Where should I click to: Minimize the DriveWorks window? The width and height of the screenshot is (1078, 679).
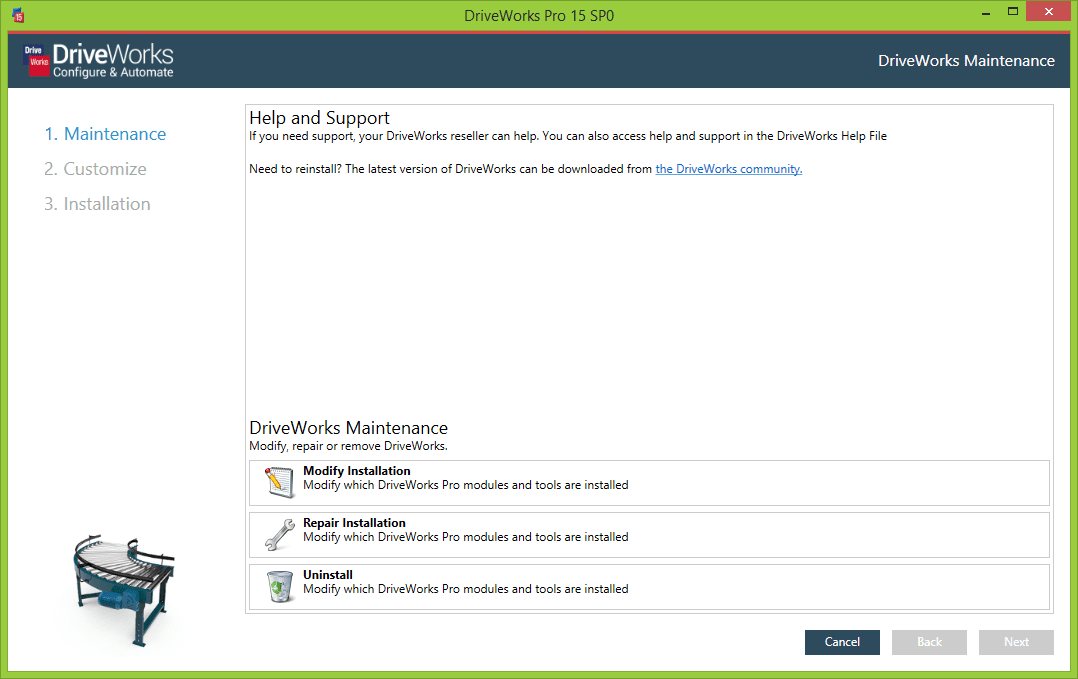coord(986,12)
